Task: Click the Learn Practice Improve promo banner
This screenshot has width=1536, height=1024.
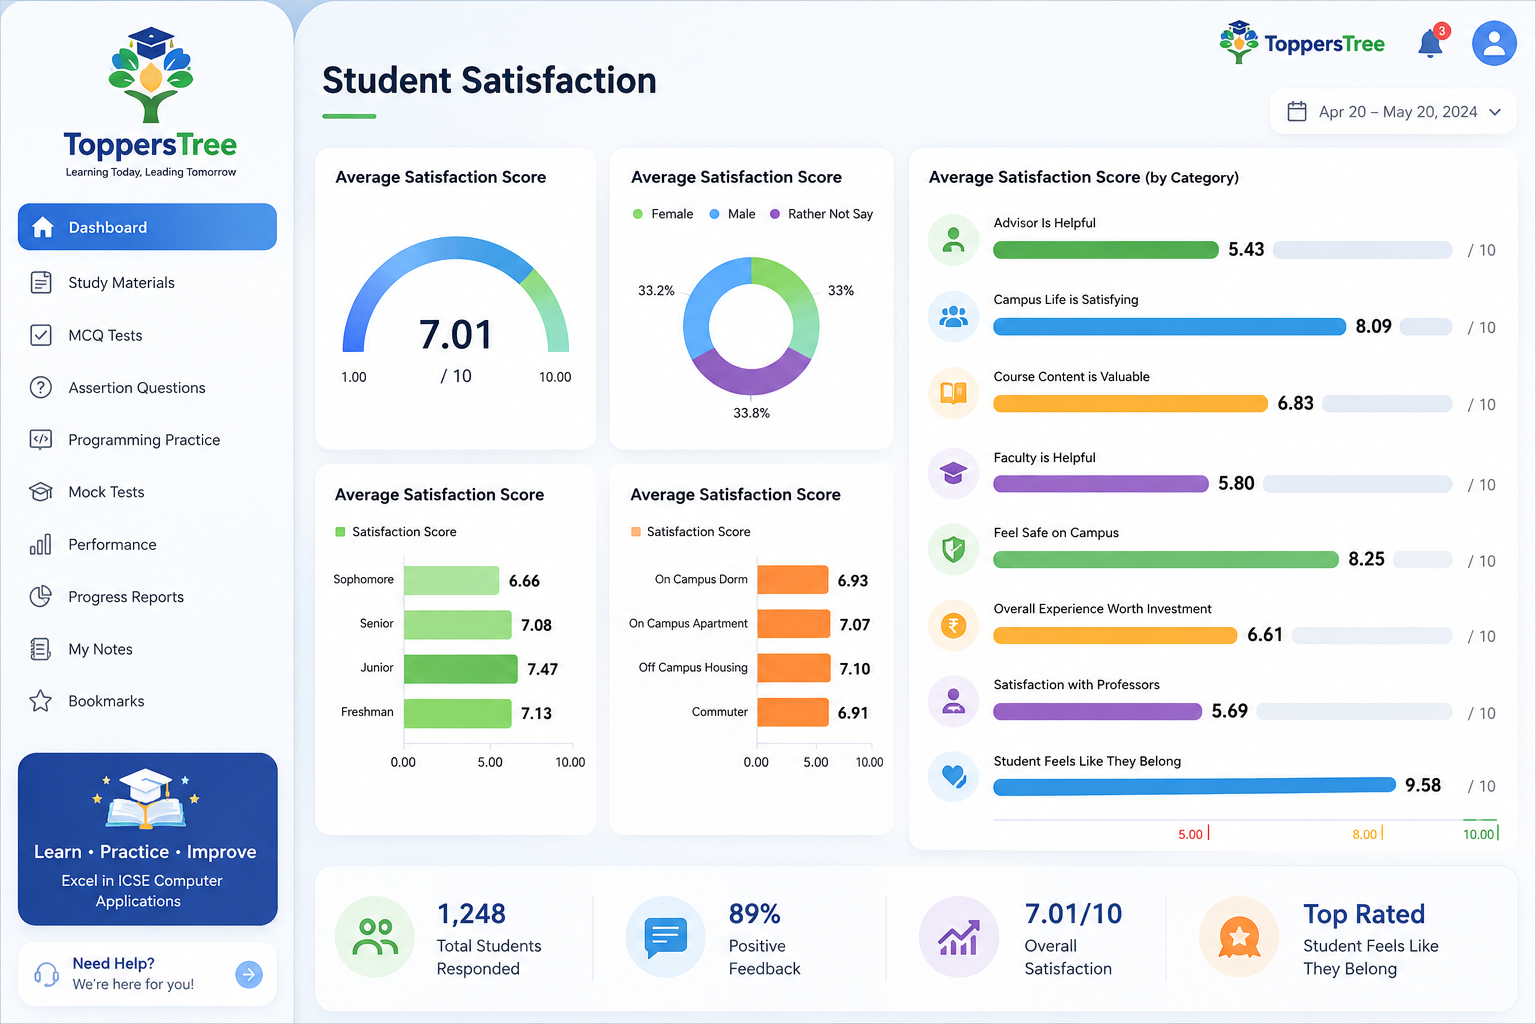Action: click(x=147, y=839)
